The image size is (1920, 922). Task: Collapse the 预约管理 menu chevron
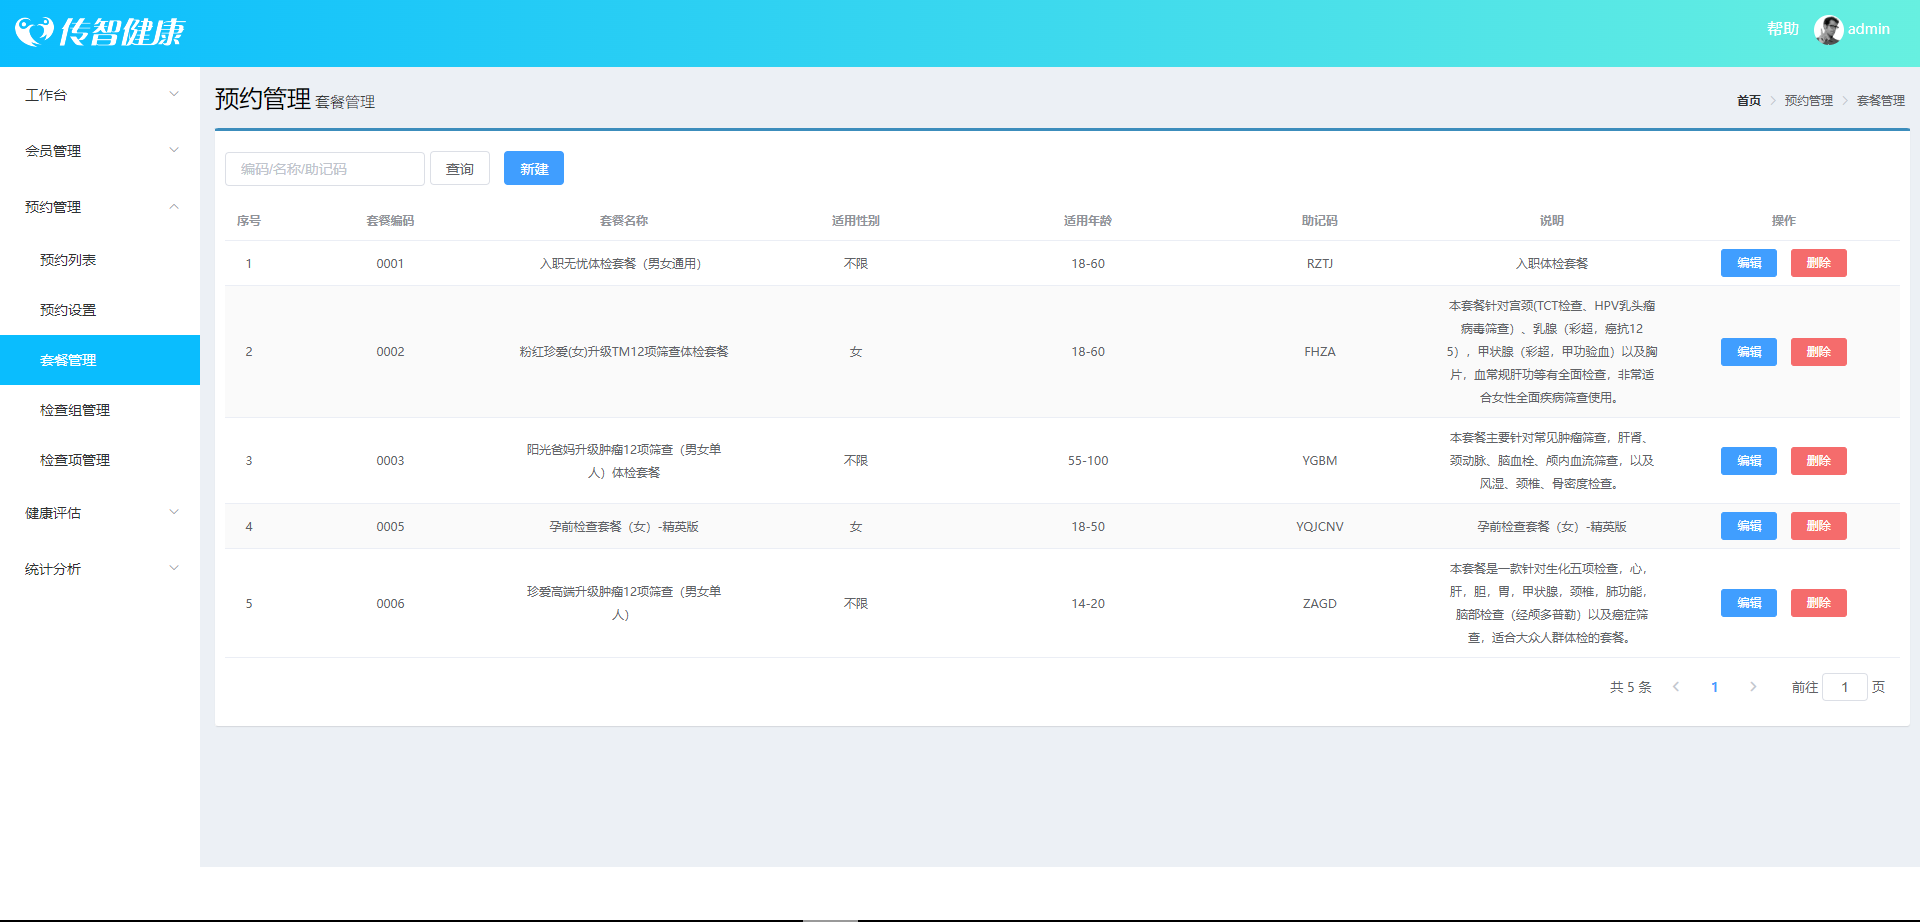coord(174,206)
